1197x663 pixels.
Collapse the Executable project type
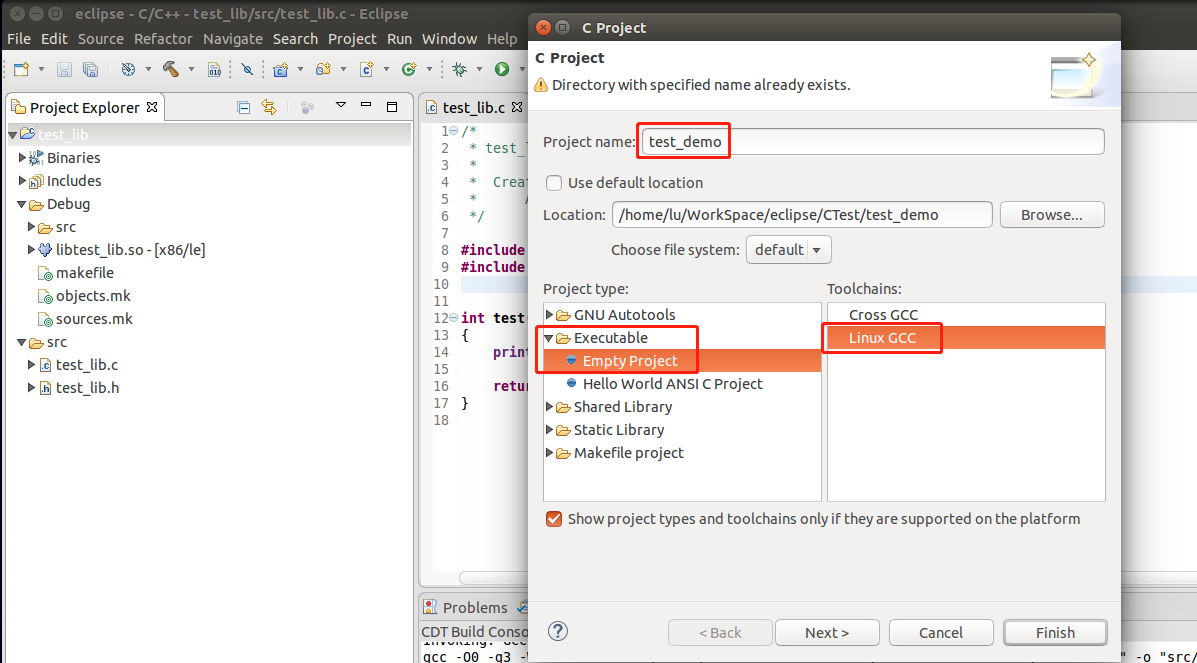click(x=550, y=338)
